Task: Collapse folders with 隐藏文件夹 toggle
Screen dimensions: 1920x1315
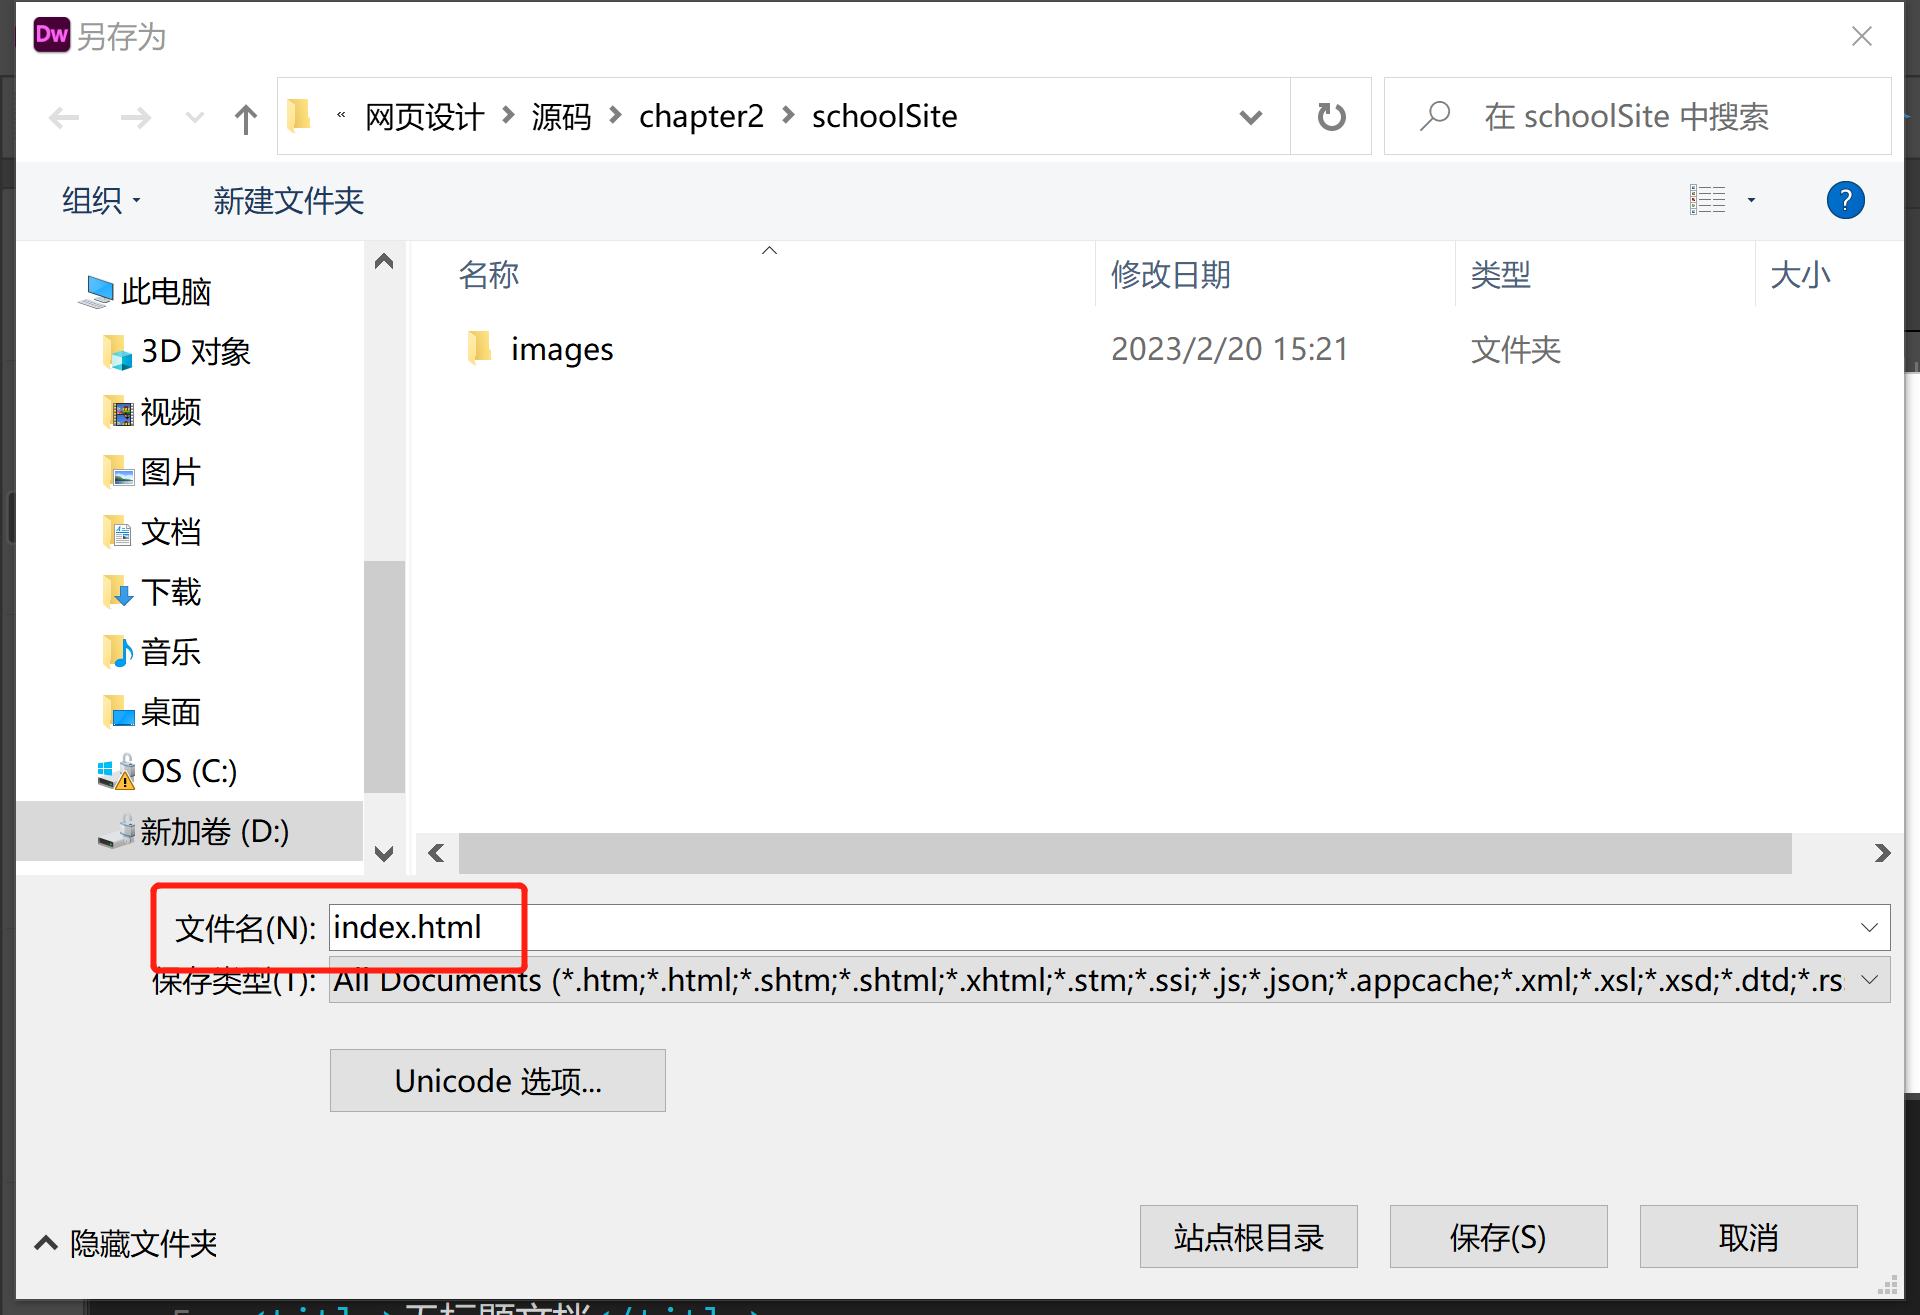Action: point(127,1243)
